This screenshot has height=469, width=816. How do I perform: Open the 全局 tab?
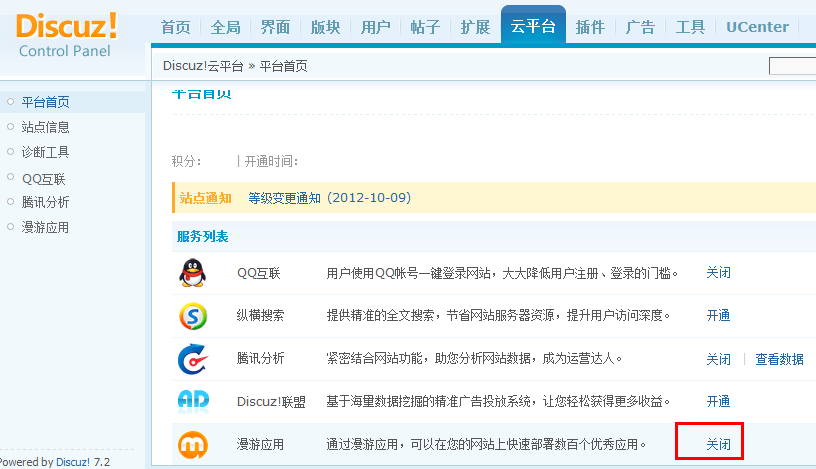point(225,27)
